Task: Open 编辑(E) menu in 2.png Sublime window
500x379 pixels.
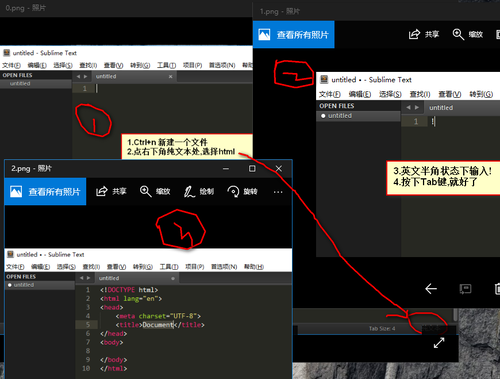Action: pyautogui.click(x=40, y=267)
